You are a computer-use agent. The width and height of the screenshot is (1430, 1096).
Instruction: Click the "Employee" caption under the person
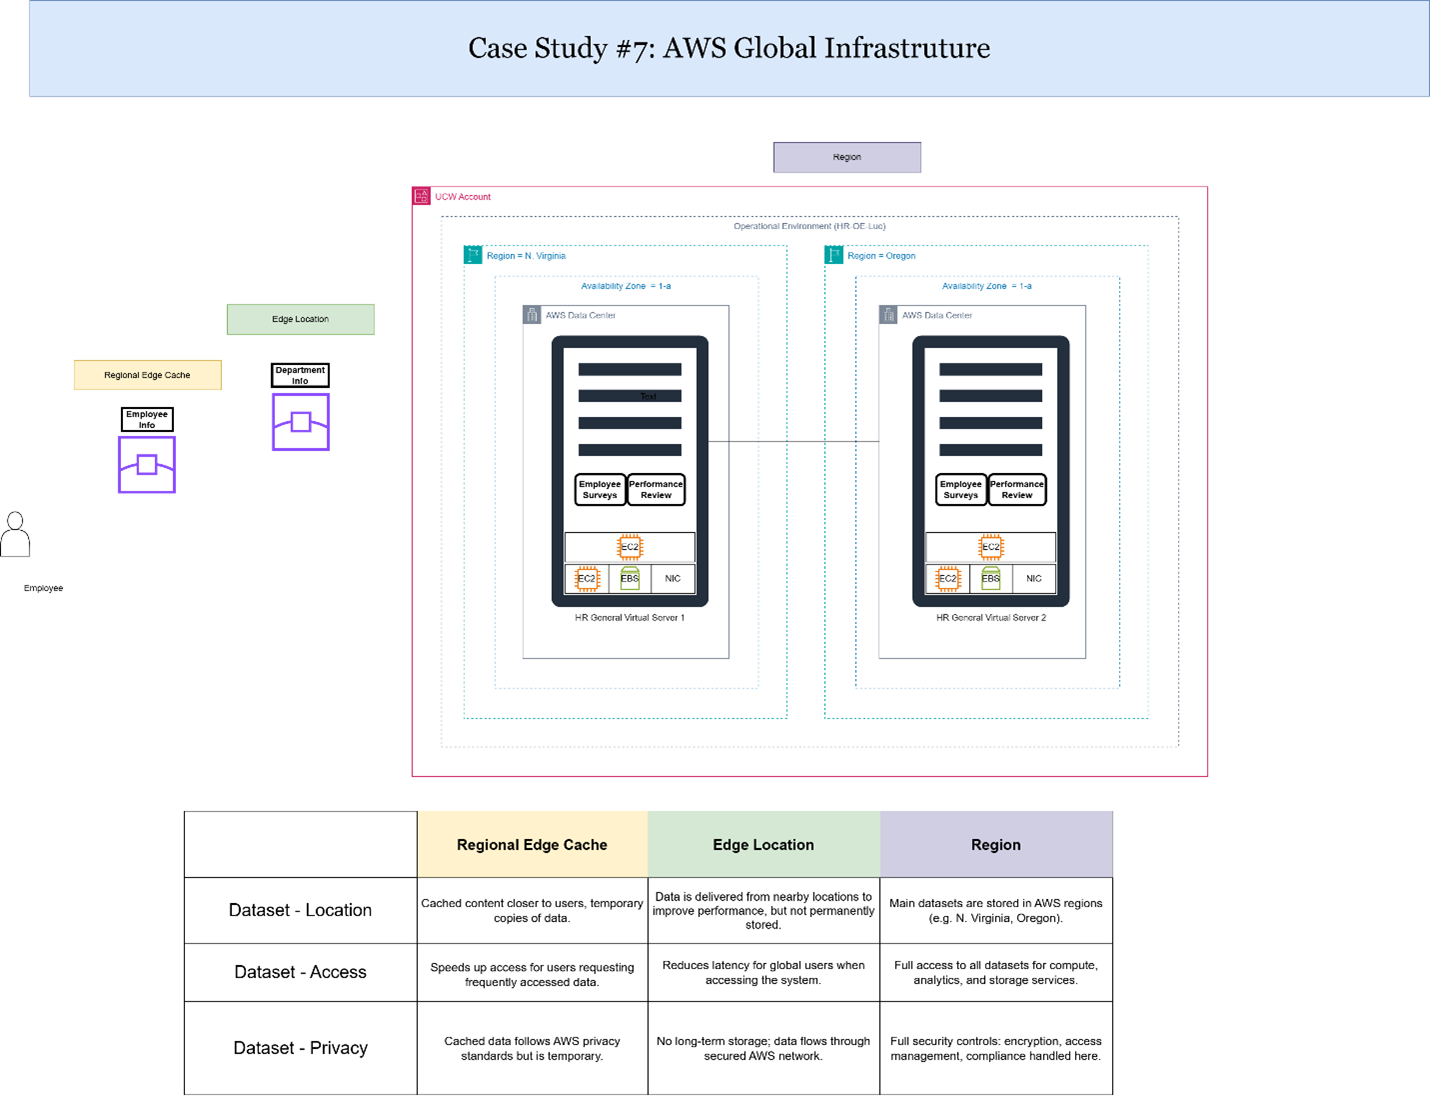tap(43, 588)
